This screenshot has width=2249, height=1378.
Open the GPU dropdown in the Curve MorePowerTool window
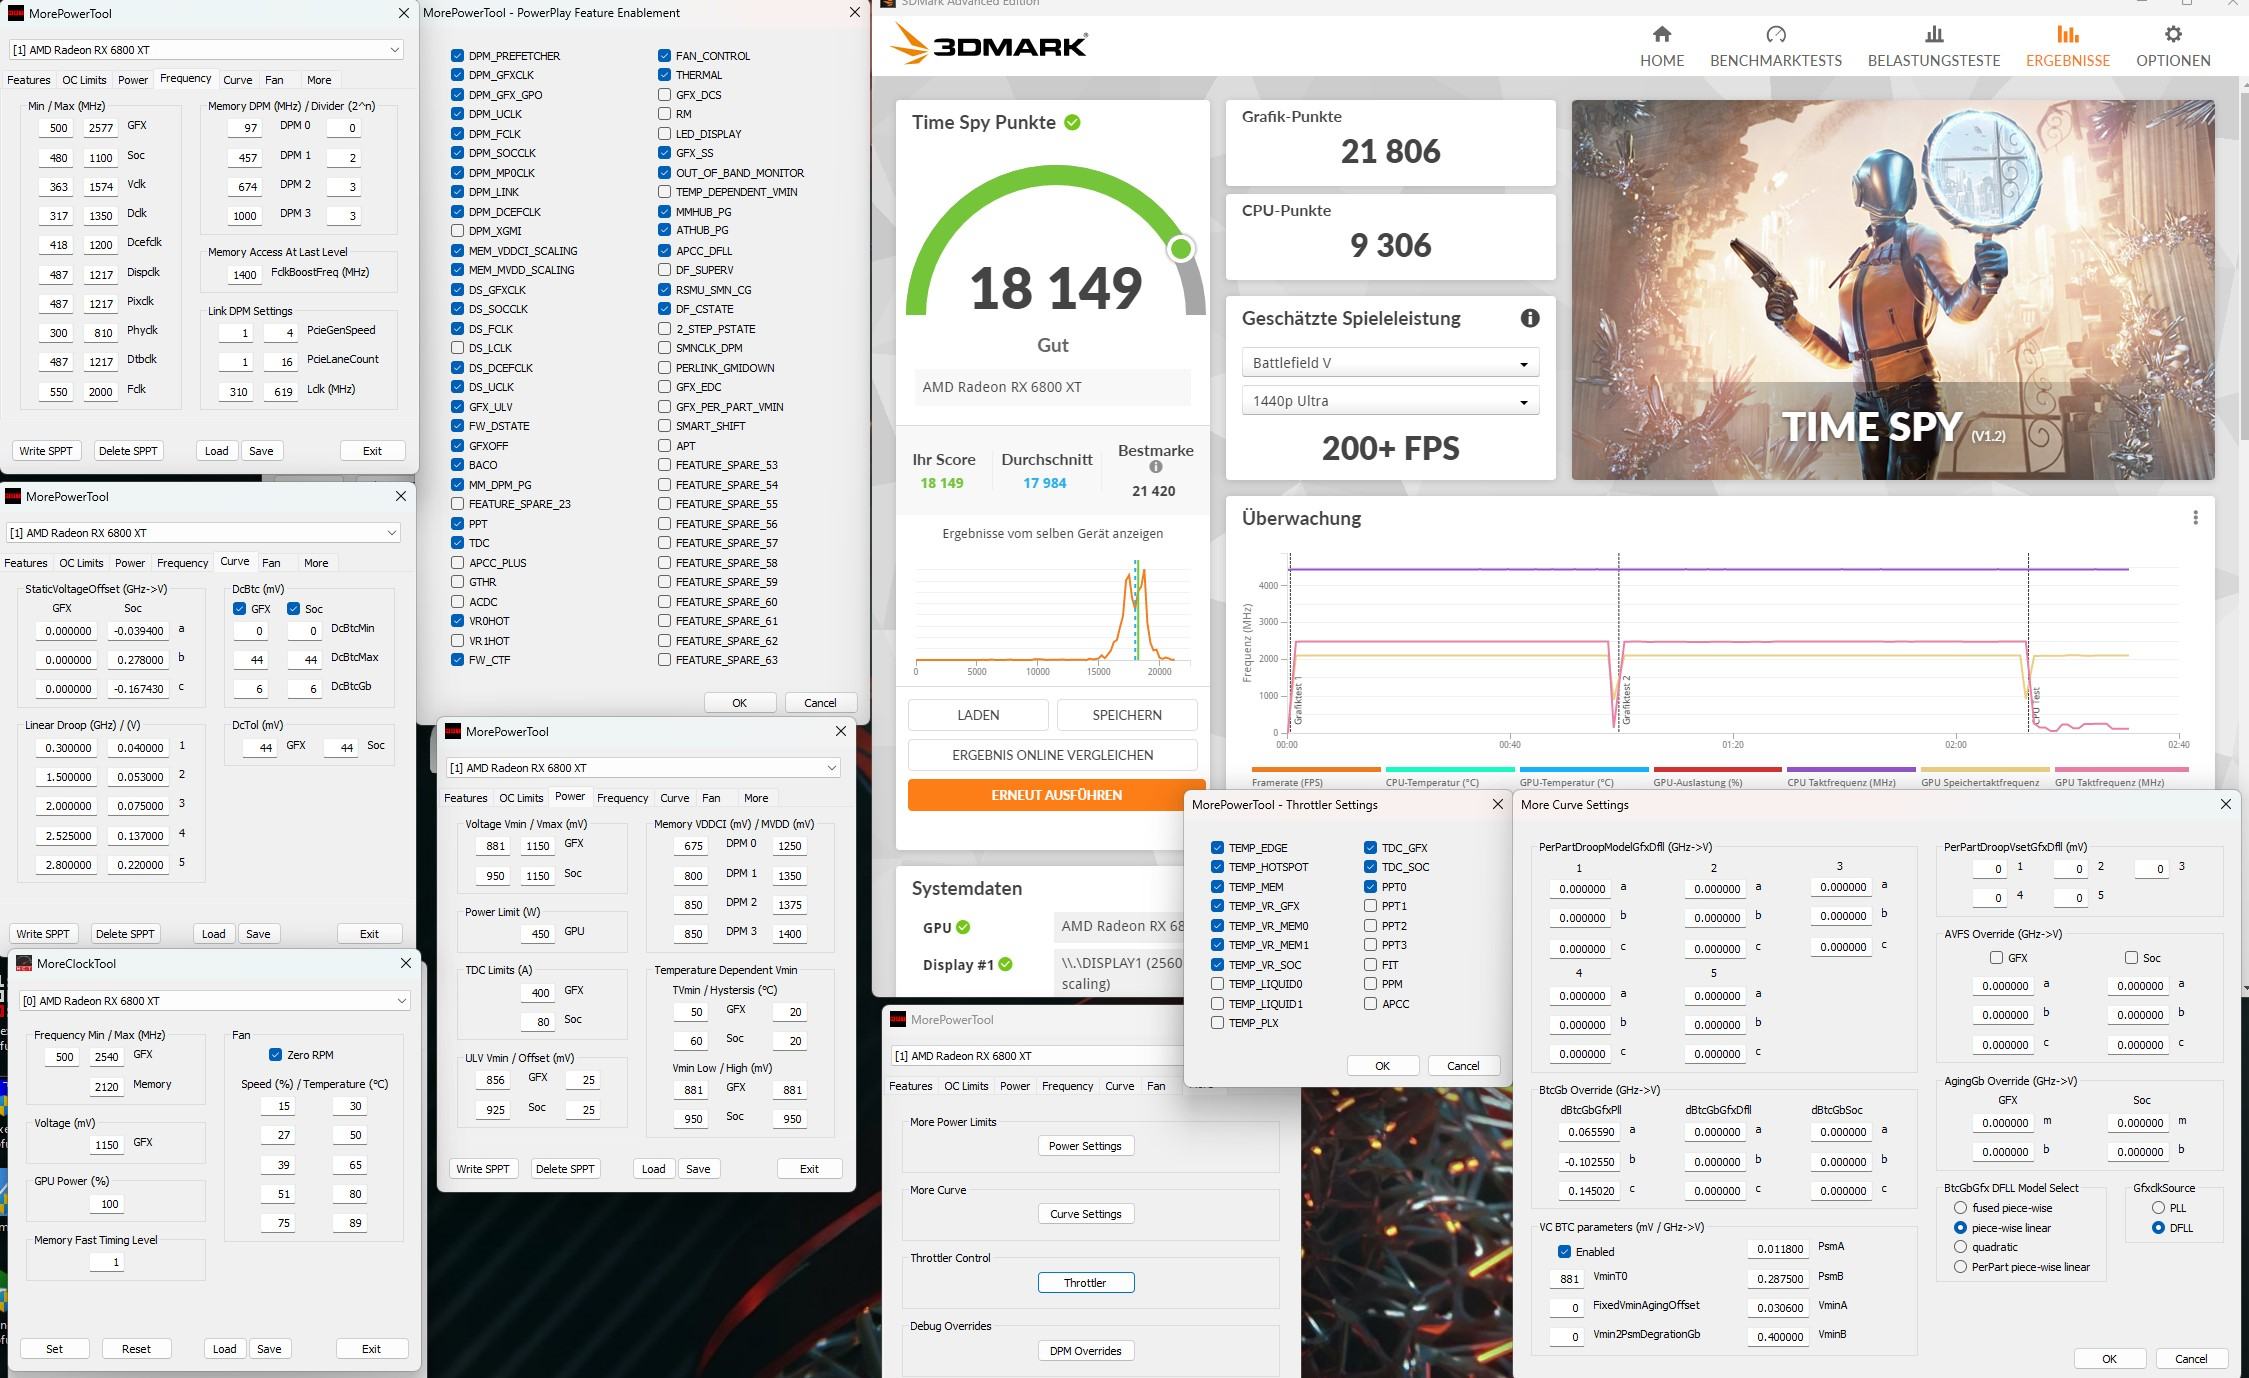[203, 533]
